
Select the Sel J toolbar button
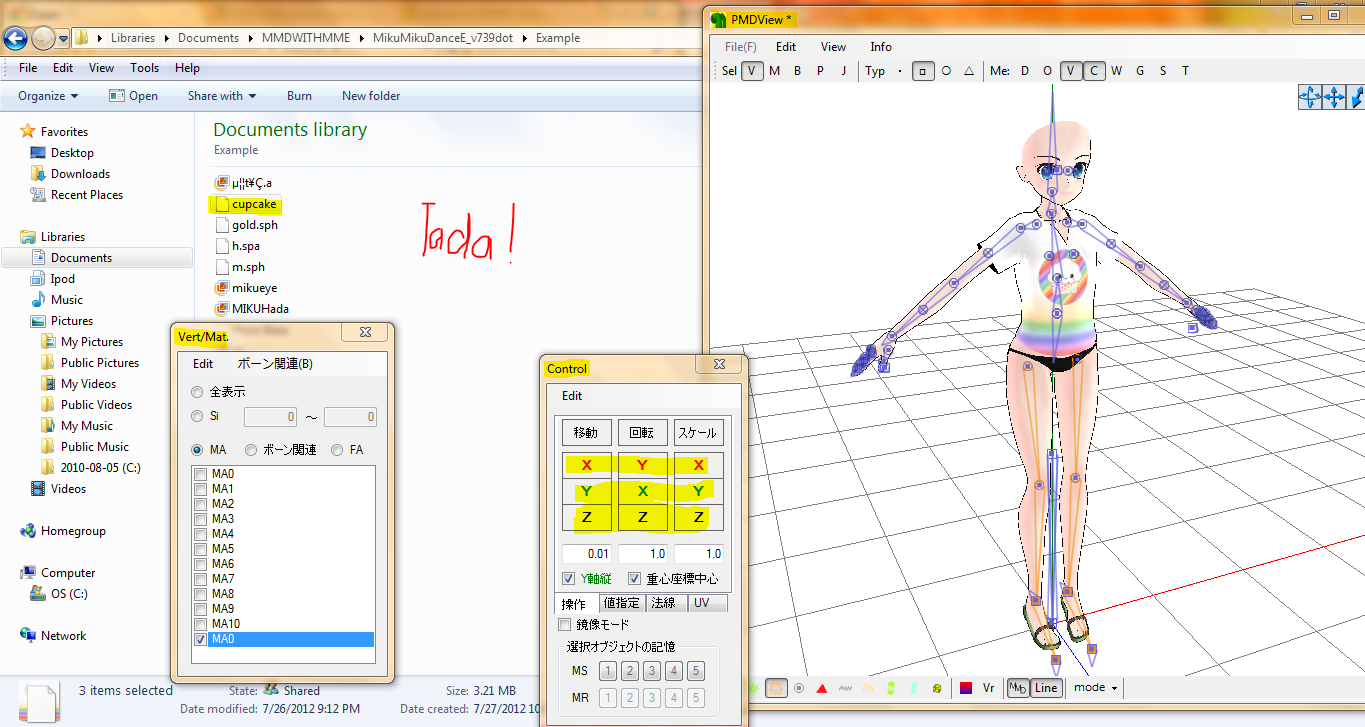844,71
